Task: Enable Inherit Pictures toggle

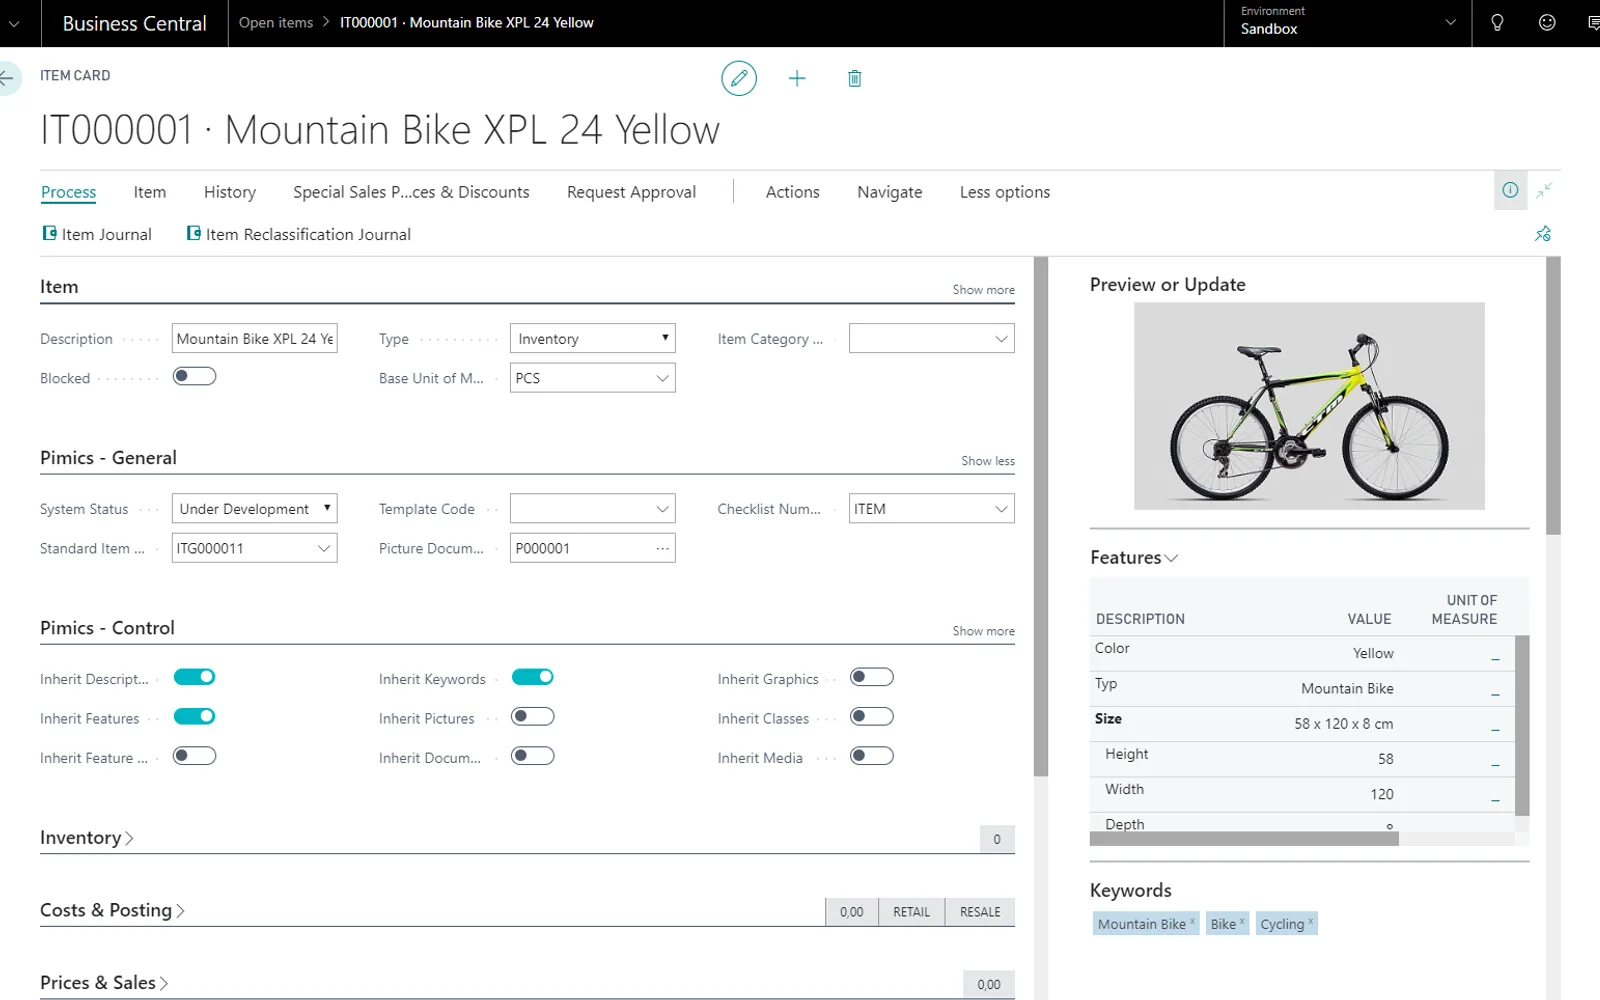Action: point(532,716)
